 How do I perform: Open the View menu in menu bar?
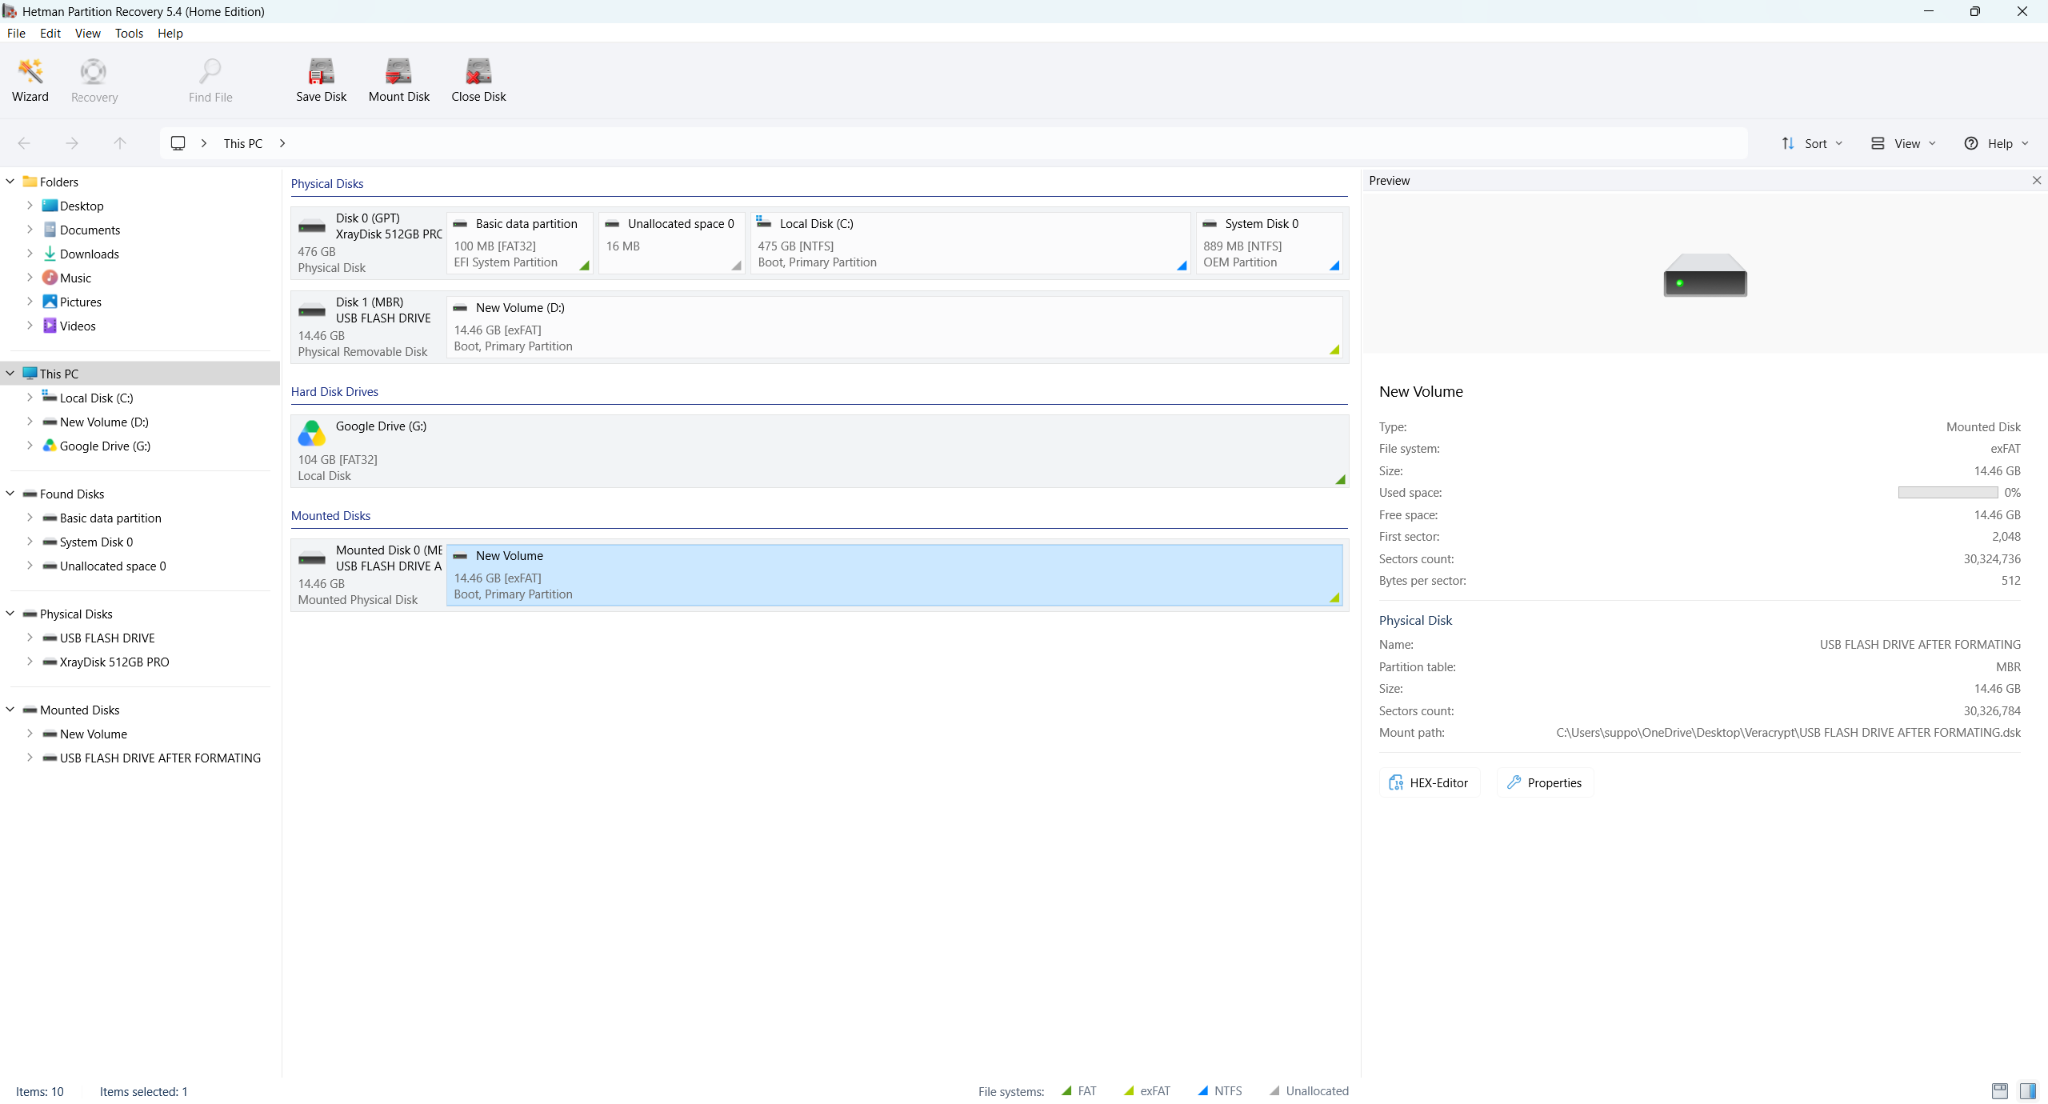88,33
